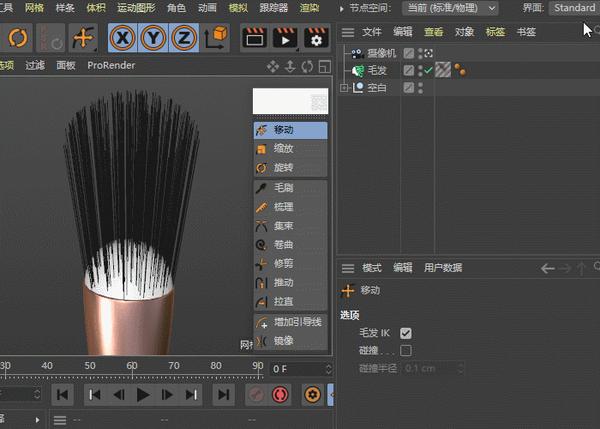Viewport: 600px width, 429px height.
Task: Toggle the Z axis lock button
Action: (x=182, y=39)
